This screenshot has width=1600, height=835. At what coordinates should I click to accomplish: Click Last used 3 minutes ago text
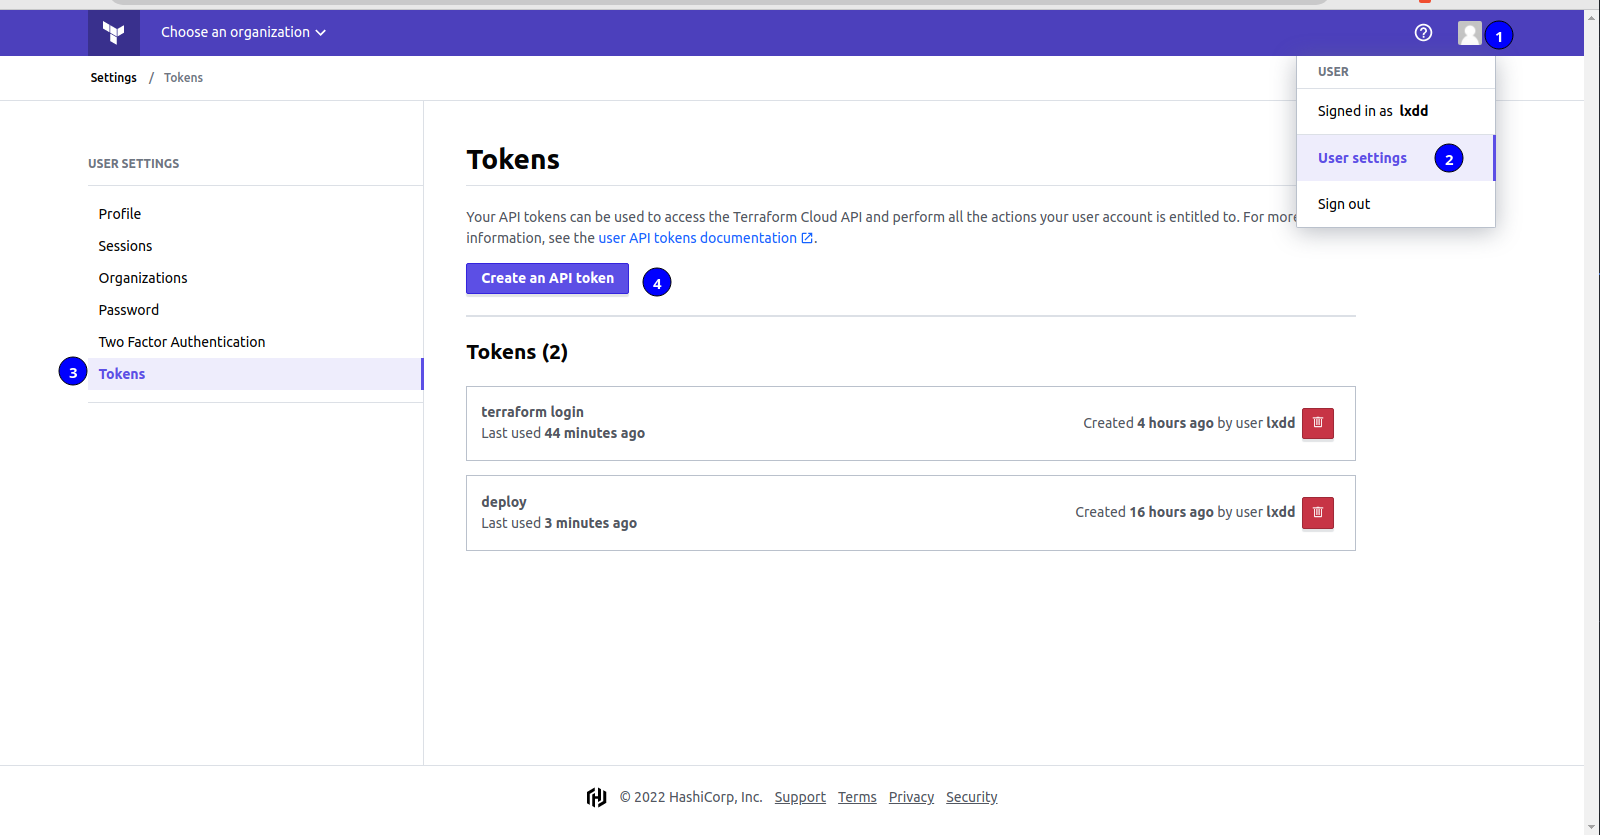[559, 523]
